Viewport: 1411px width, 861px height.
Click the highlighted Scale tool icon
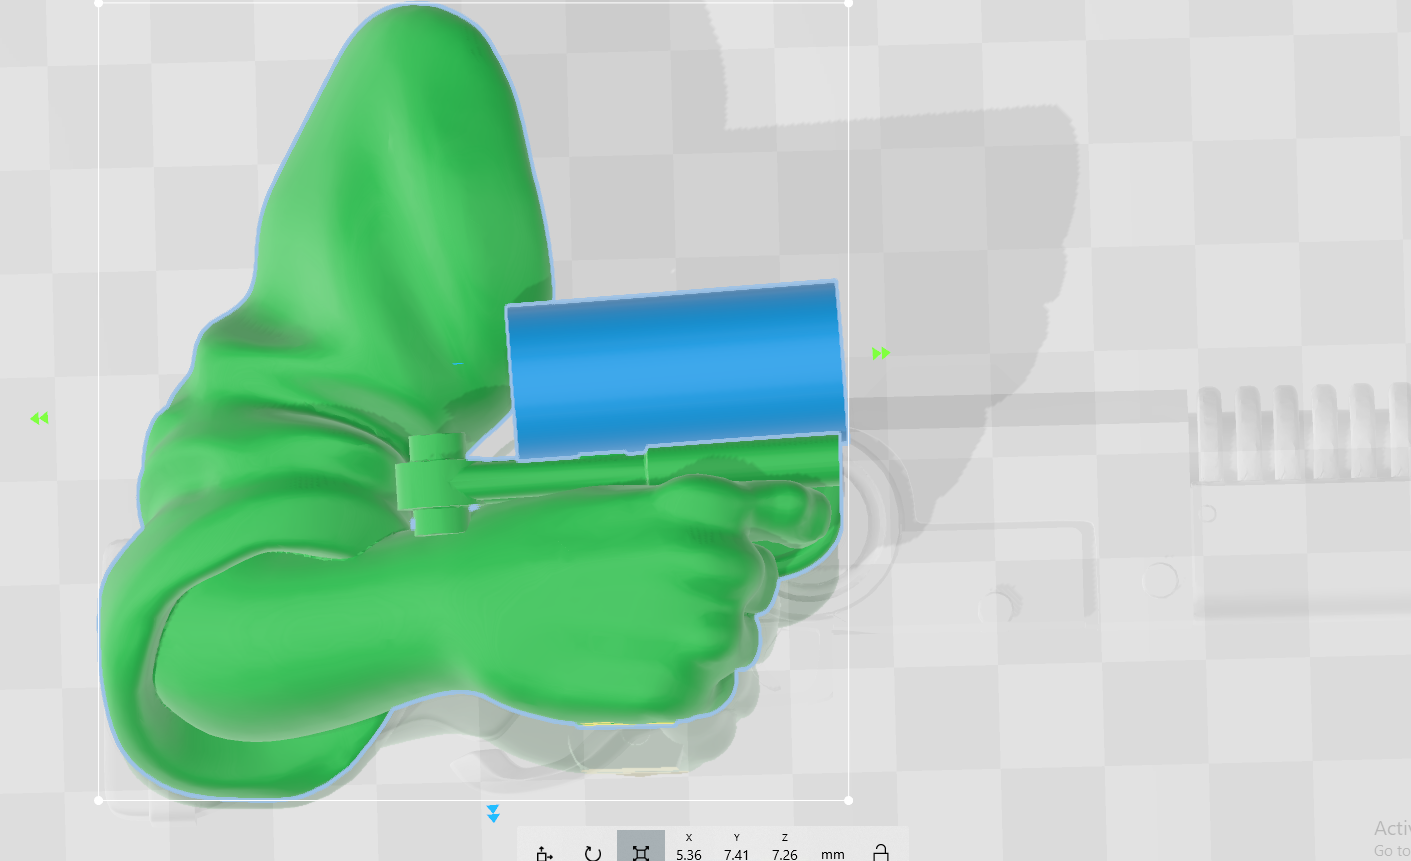tap(641, 851)
